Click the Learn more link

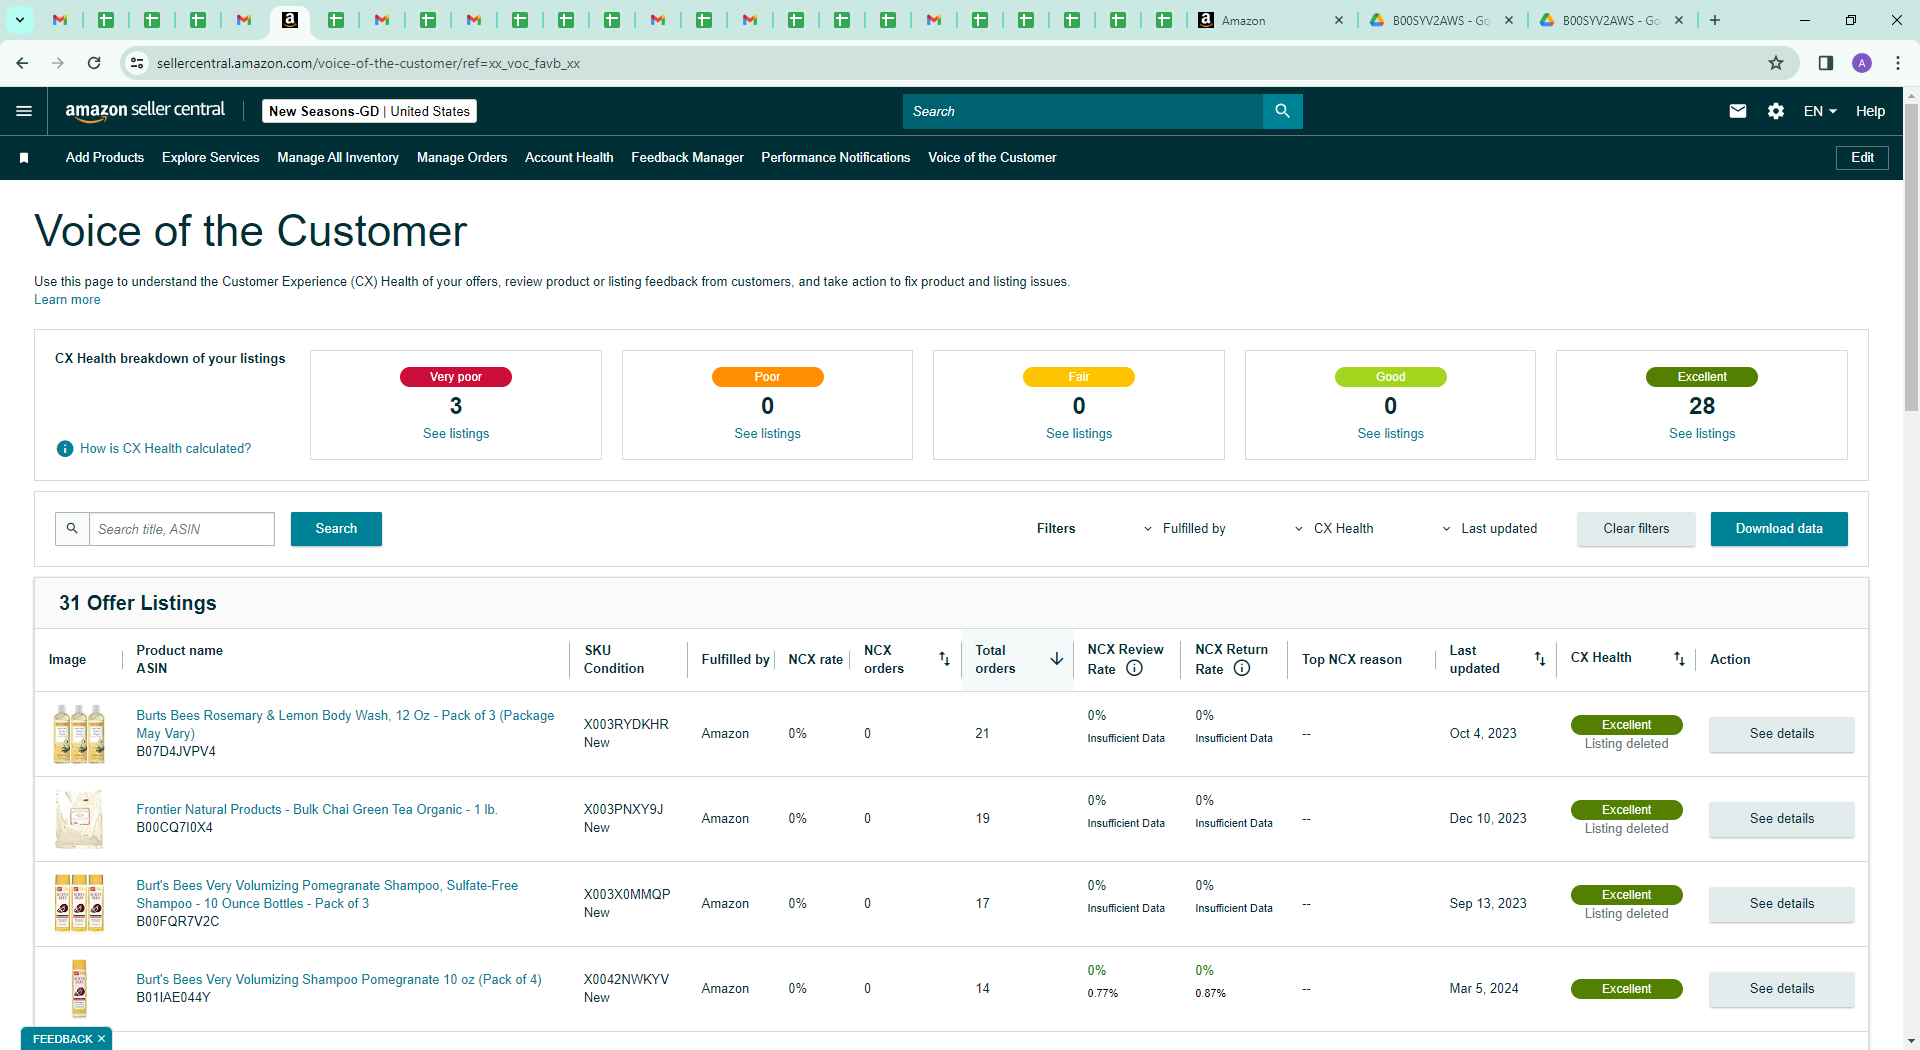[67, 300]
